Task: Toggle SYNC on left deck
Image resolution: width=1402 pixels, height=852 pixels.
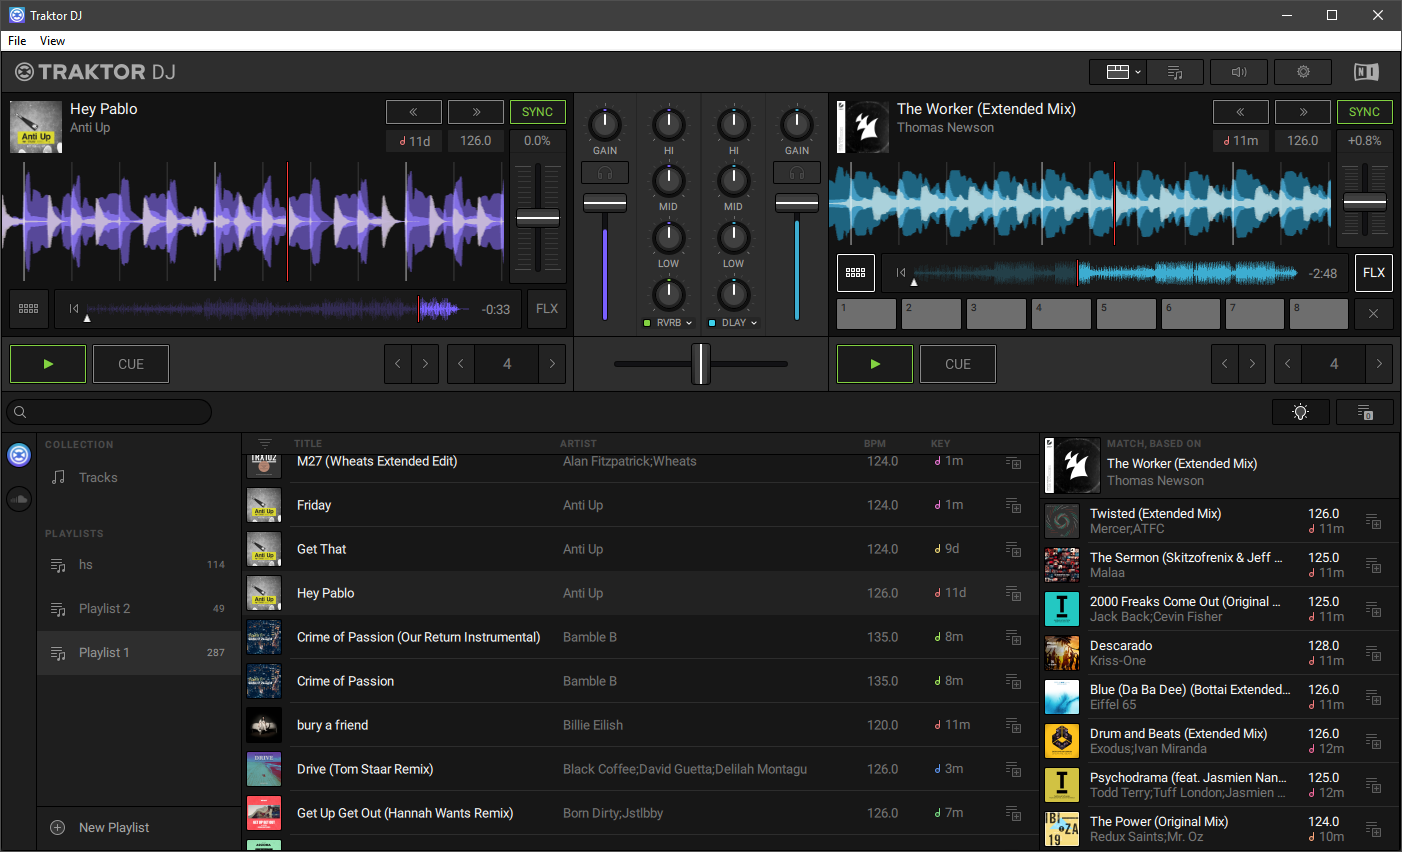Action: click(537, 112)
